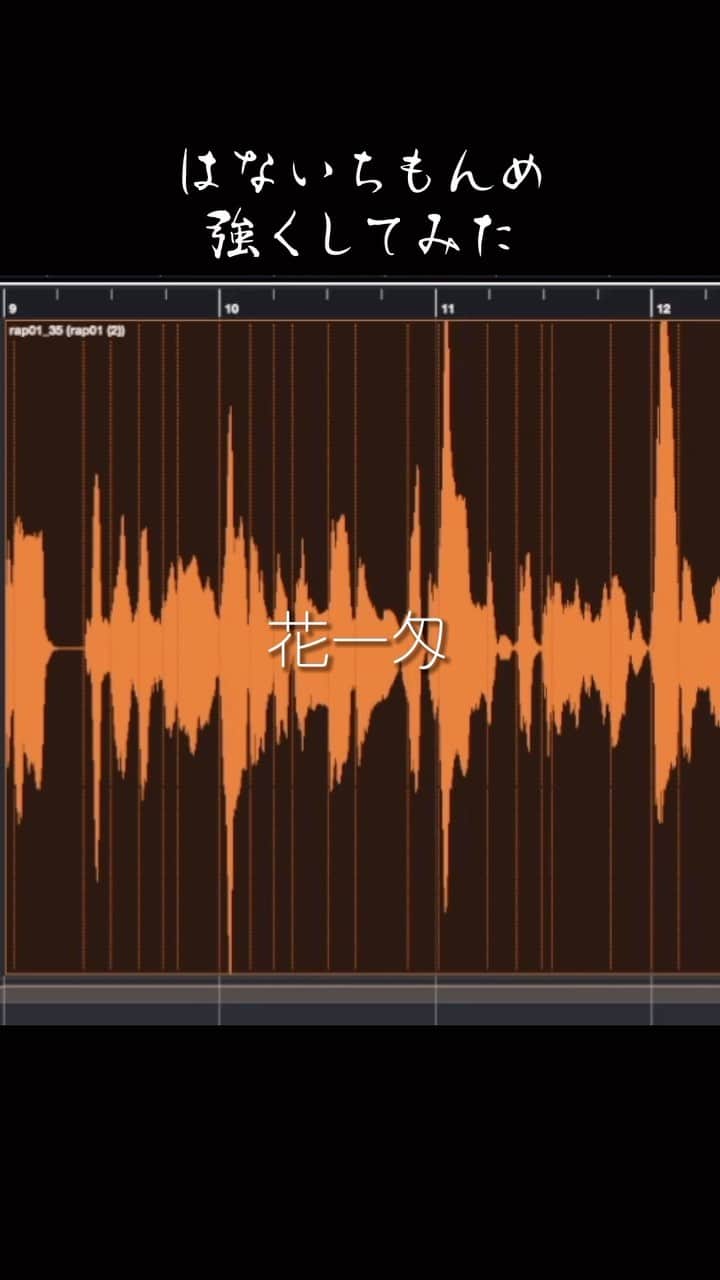This screenshot has width=720, height=1280.
Task: Select the rap01_35 audio clip label
Action: 66,329
